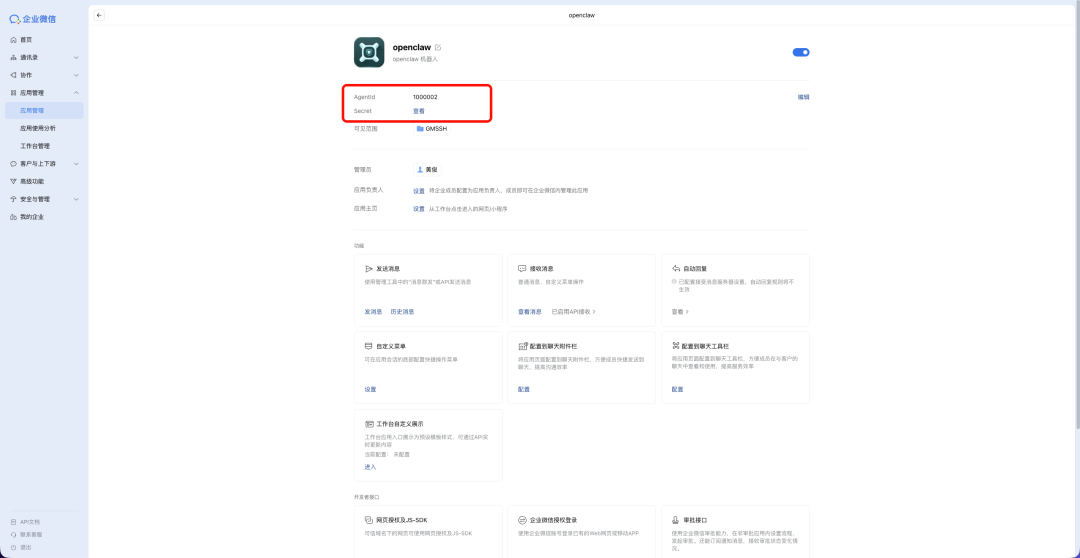
Task: Open 联系客服 link in sidebar footer
Action: [x=31, y=535]
